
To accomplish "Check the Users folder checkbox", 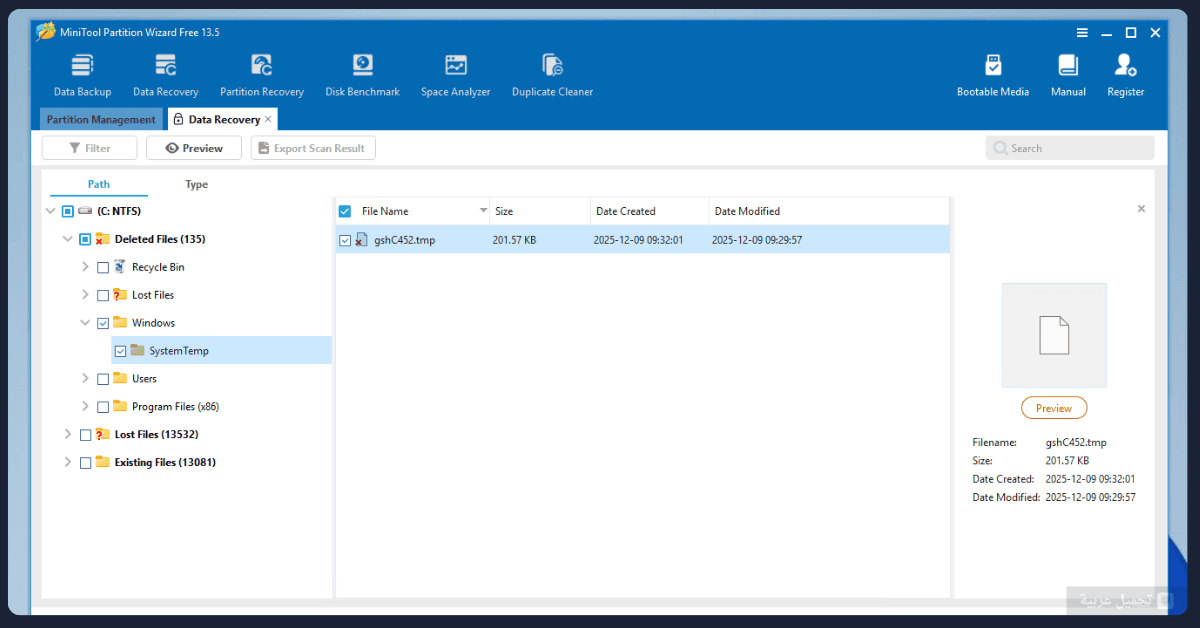I will (103, 379).
